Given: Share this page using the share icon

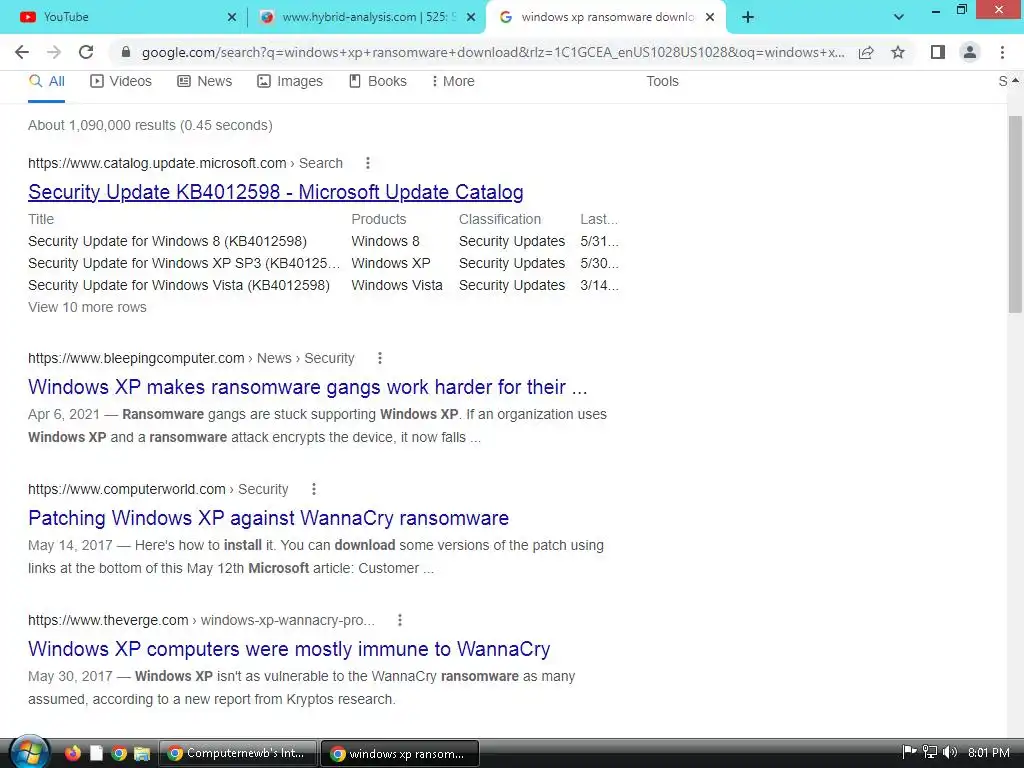Looking at the screenshot, I should pos(866,52).
